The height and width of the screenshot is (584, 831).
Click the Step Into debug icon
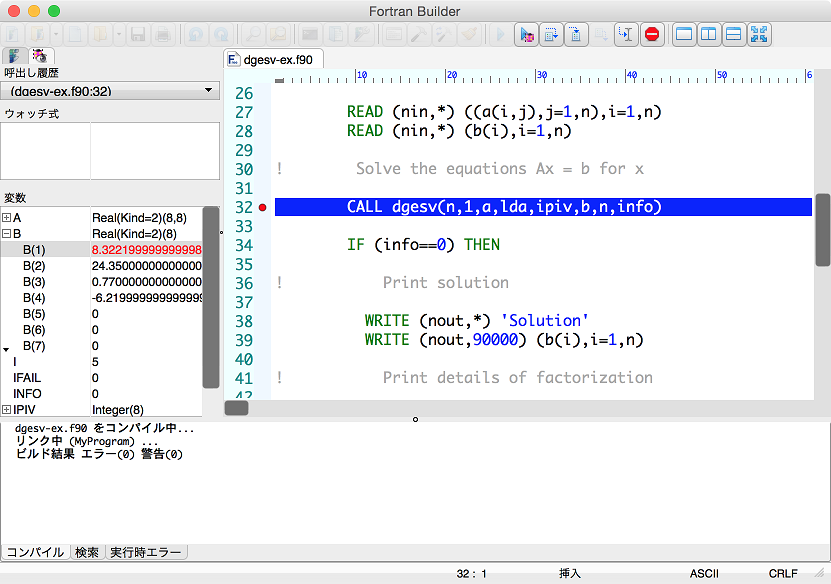point(576,35)
